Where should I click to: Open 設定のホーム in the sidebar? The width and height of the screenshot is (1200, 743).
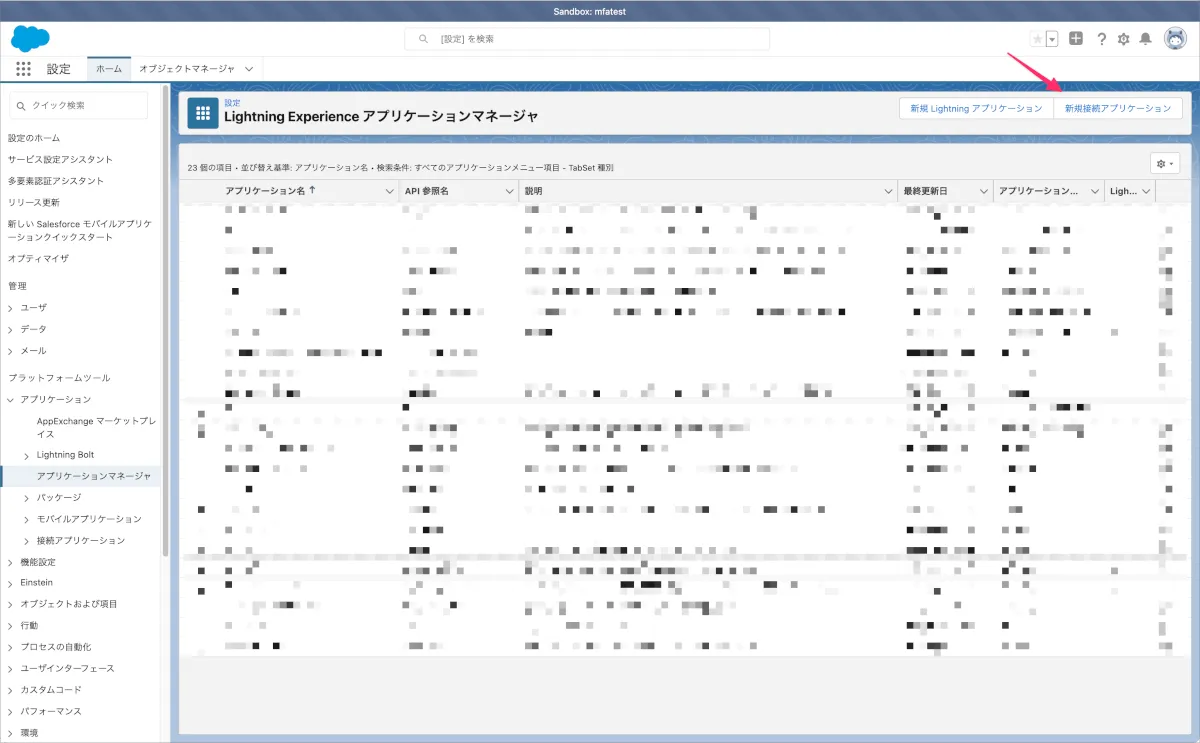tap(34, 138)
